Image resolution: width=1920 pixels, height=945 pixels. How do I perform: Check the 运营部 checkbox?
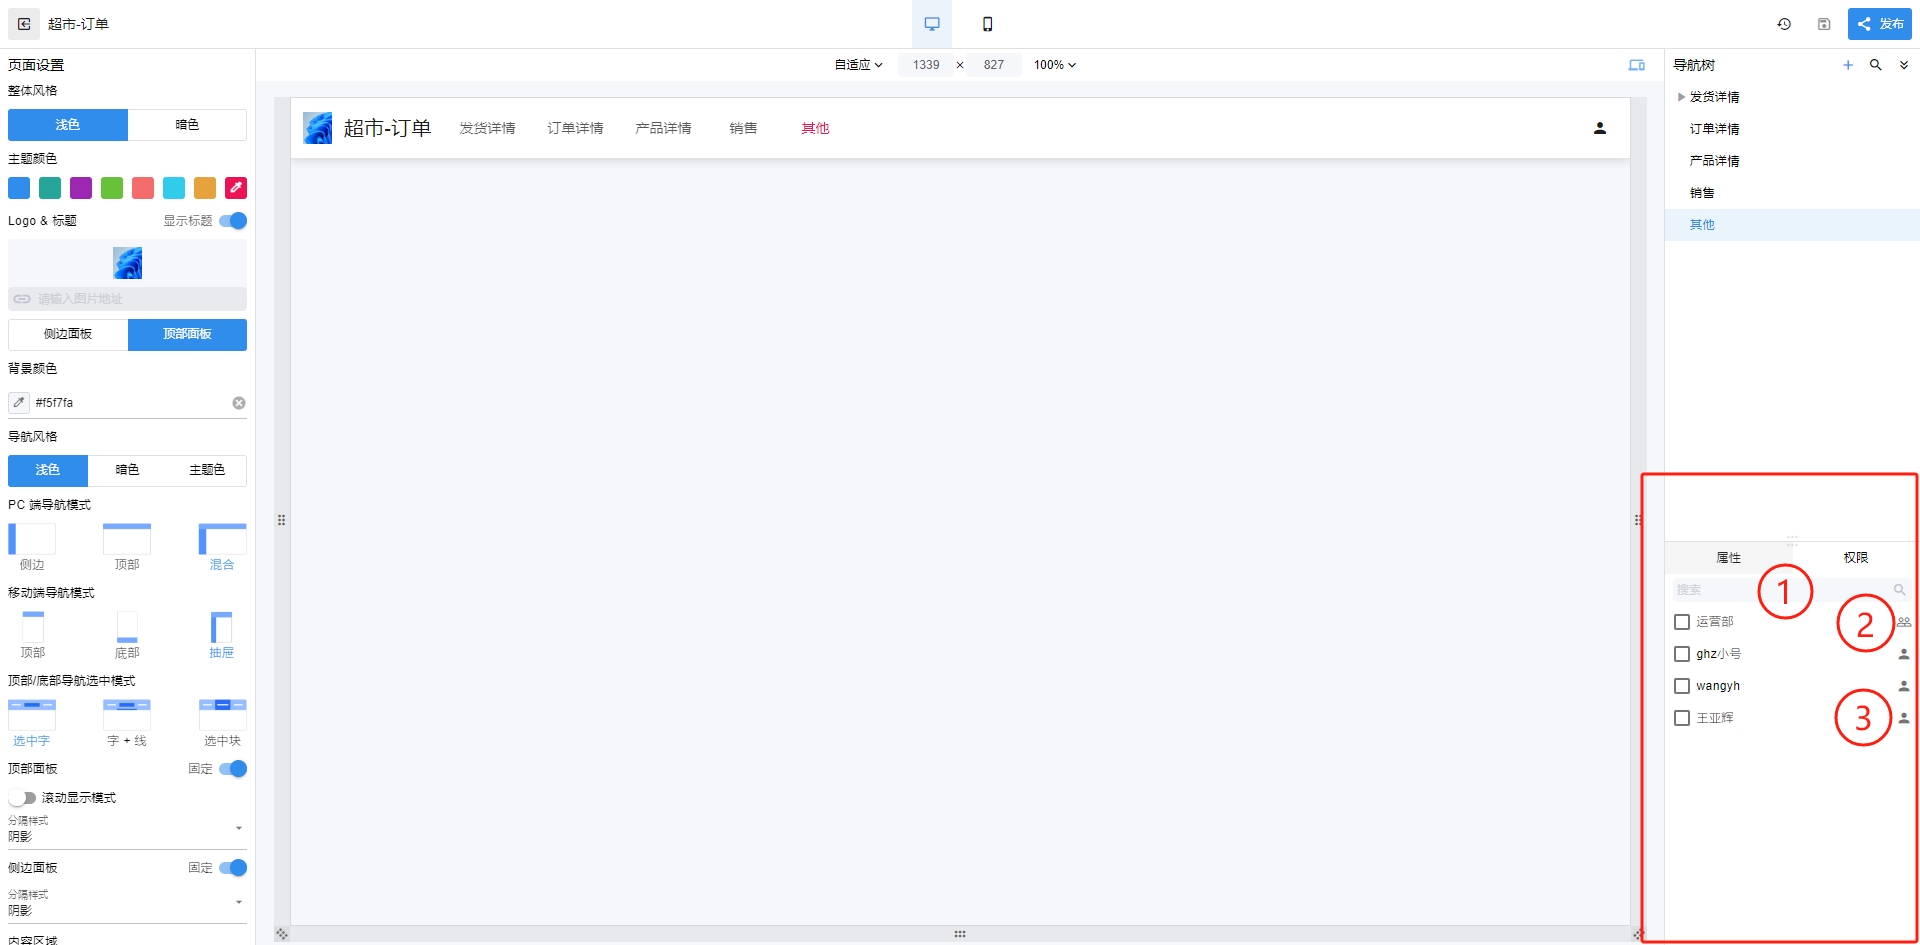[1682, 622]
